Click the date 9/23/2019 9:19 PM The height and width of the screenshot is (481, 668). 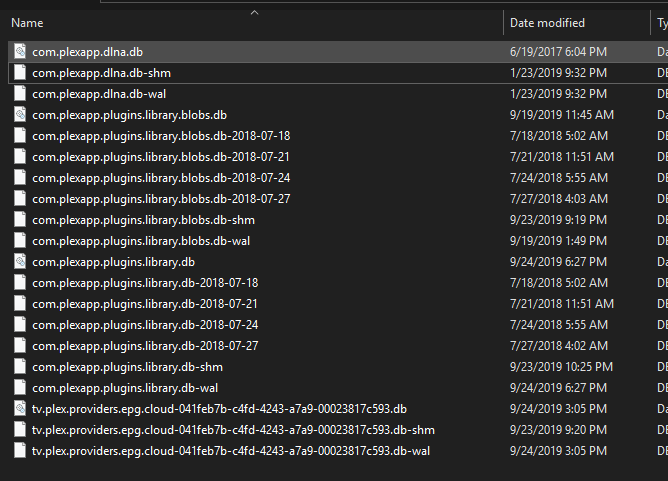click(x=559, y=220)
